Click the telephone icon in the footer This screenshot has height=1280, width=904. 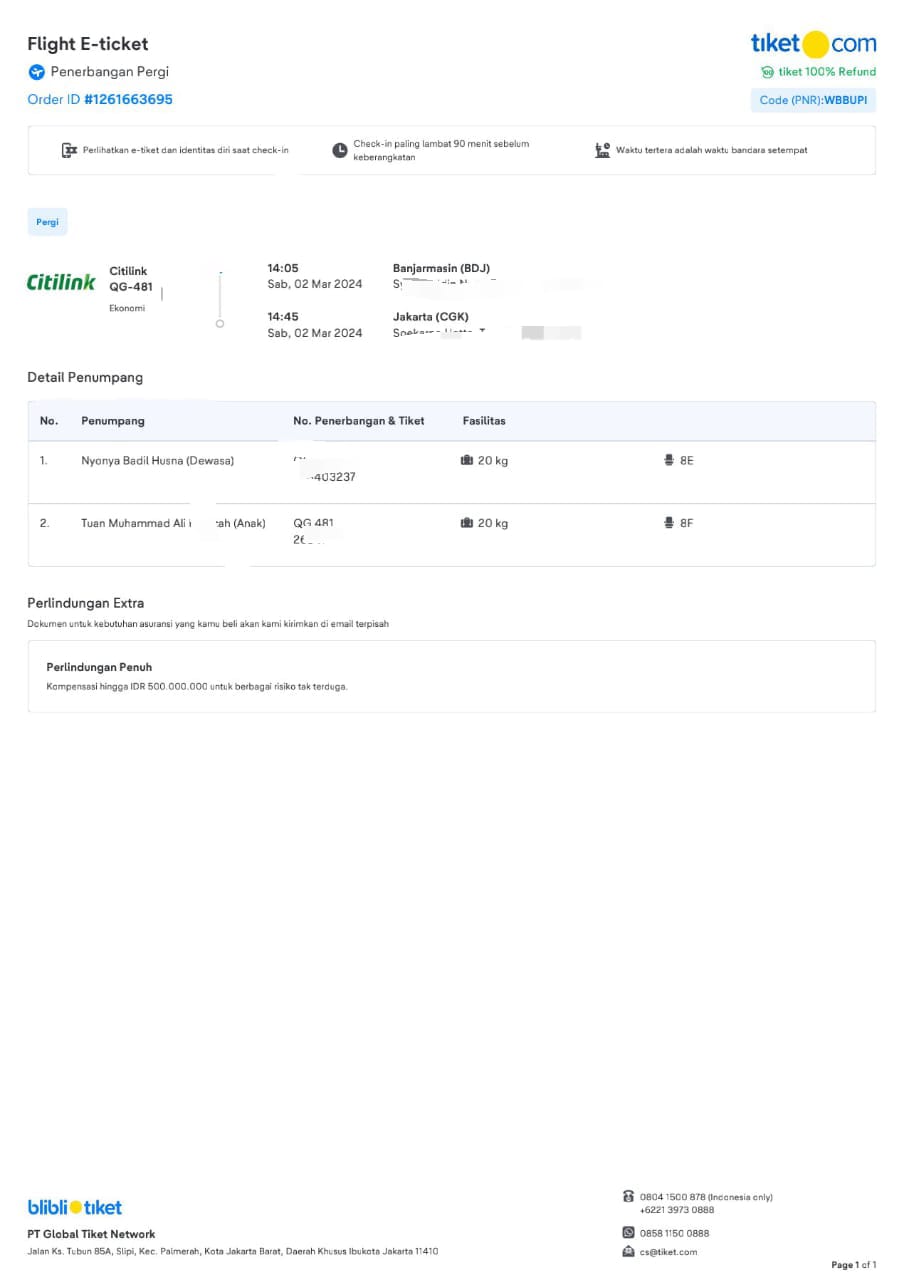(628, 1196)
